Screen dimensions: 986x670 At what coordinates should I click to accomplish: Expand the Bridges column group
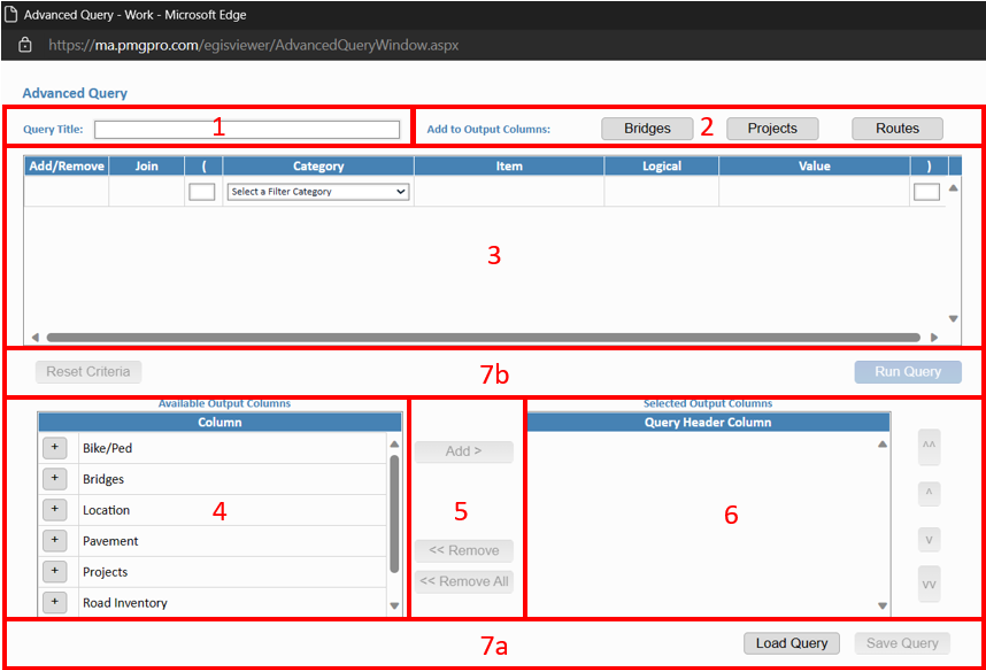point(54,479)
